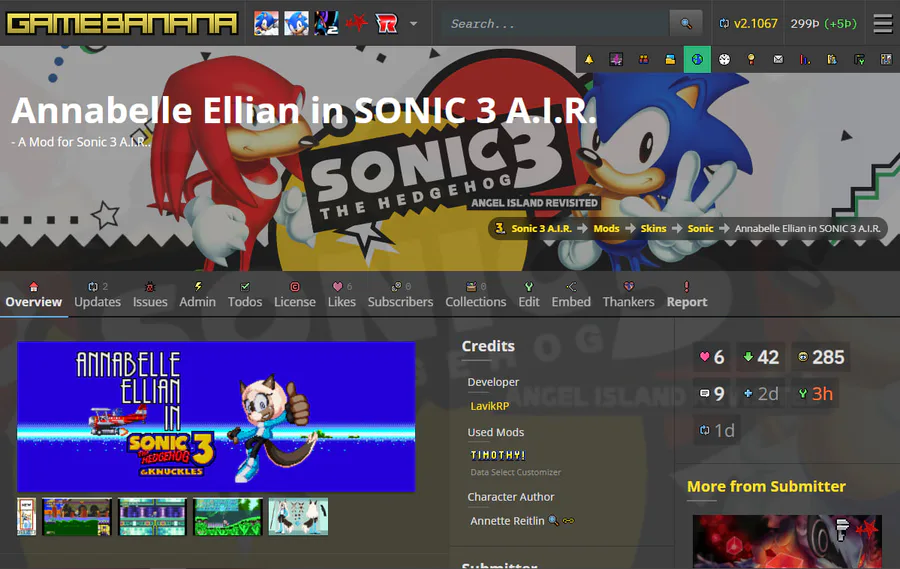Screen dimensions: 900x569
Task: Click the 'Annette Reitlin' author name
Action: click(507, 521)
